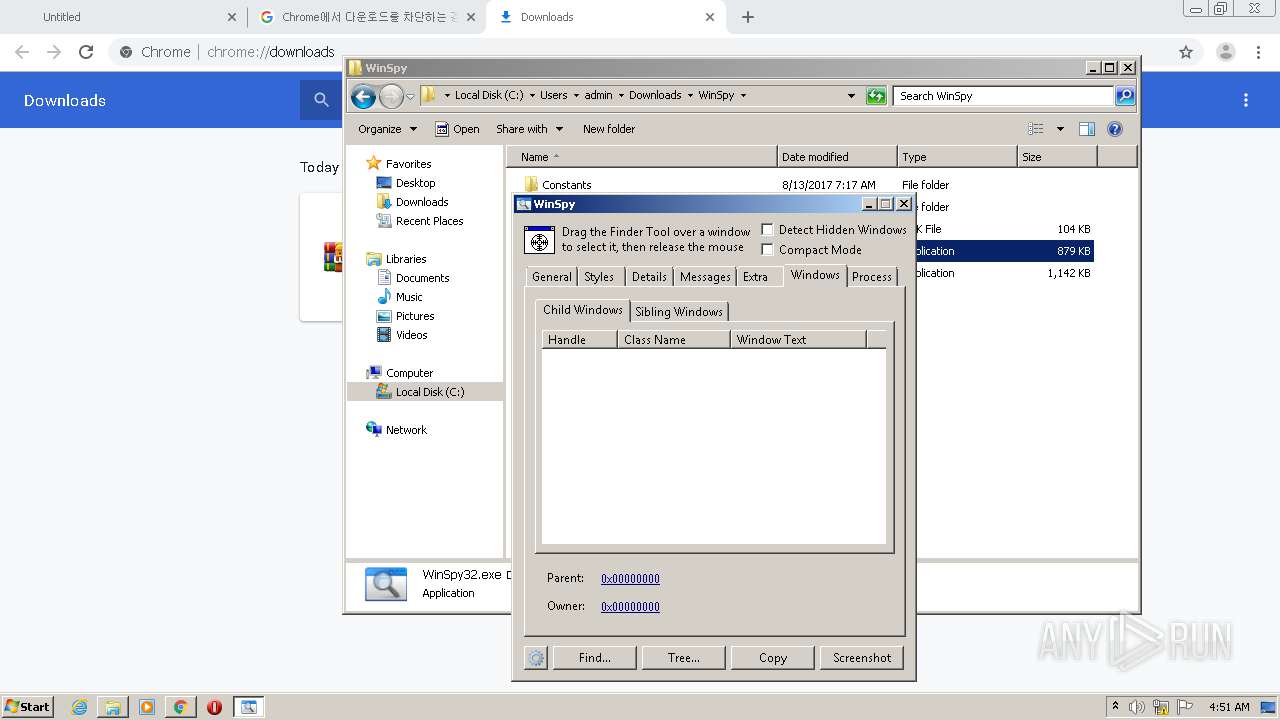This screenshot has height=720, width=1280.
Task: Click the Search WinSpy magnifier button
Action: click(x=1125, y=96)
